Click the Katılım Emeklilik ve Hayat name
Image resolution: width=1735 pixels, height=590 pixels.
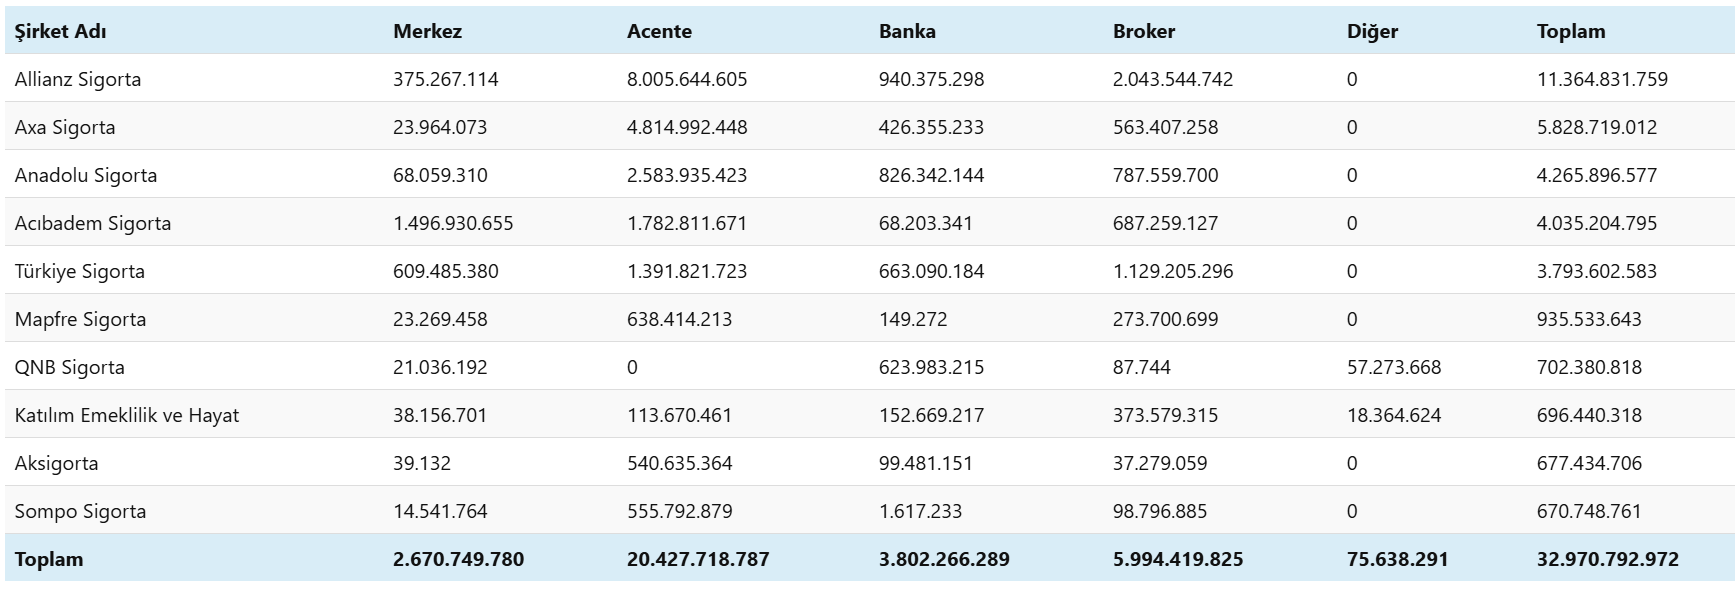click(127, 415)
